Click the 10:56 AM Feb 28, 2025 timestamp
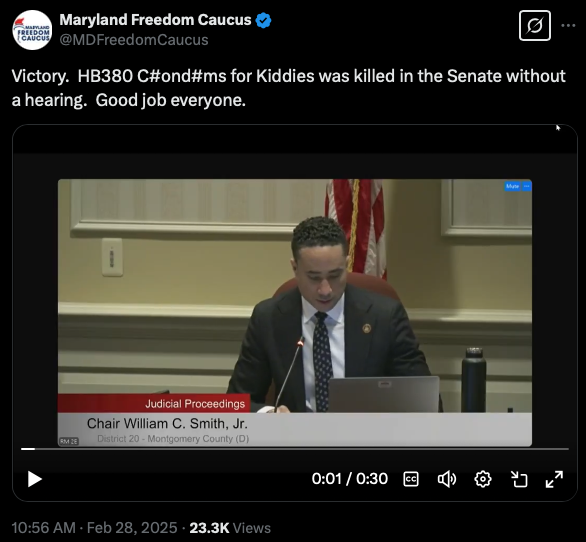The image size is (586, 542). coord(95,528)
